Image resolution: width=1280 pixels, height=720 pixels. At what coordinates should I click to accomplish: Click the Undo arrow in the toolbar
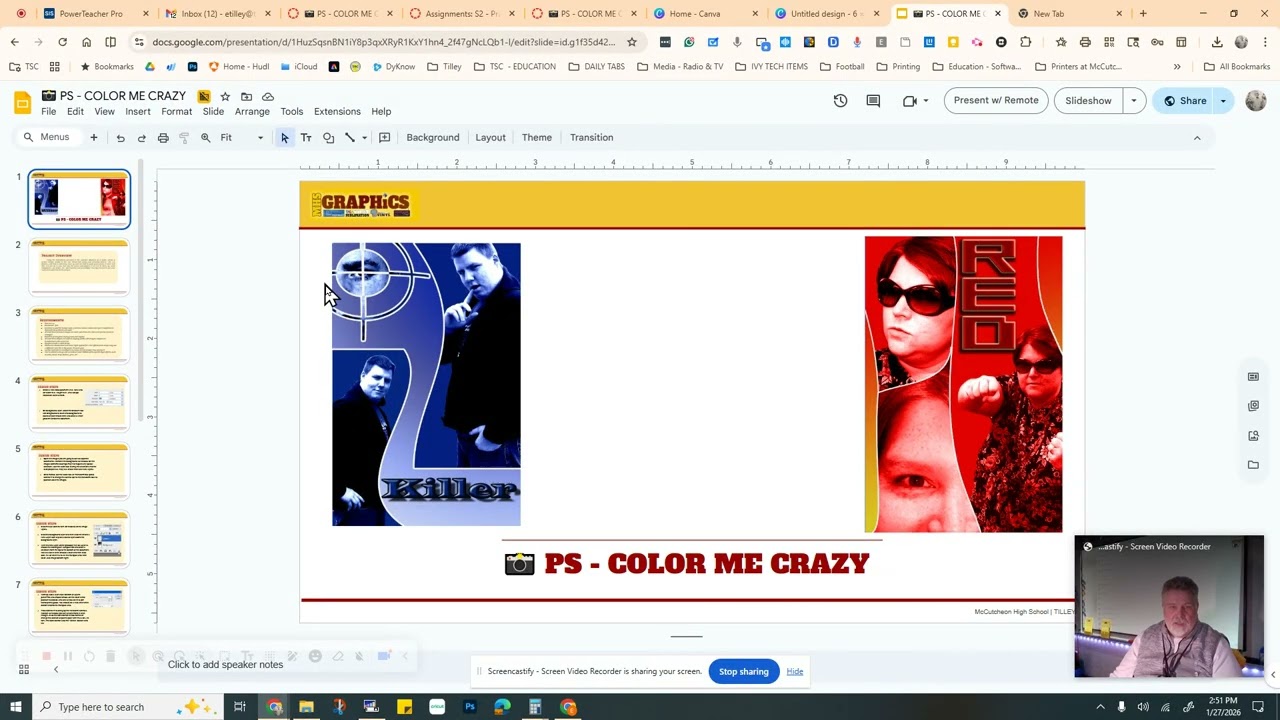coord(120,138)
